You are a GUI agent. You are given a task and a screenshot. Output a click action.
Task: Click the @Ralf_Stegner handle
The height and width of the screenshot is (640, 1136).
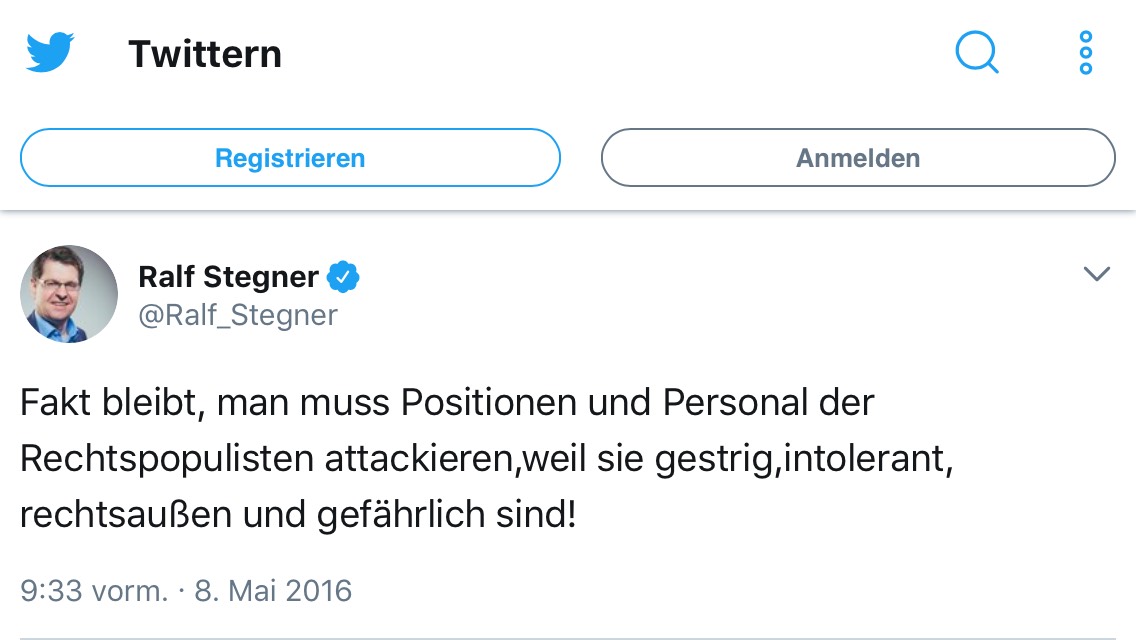pyautogui.click(x=238, y=315)
